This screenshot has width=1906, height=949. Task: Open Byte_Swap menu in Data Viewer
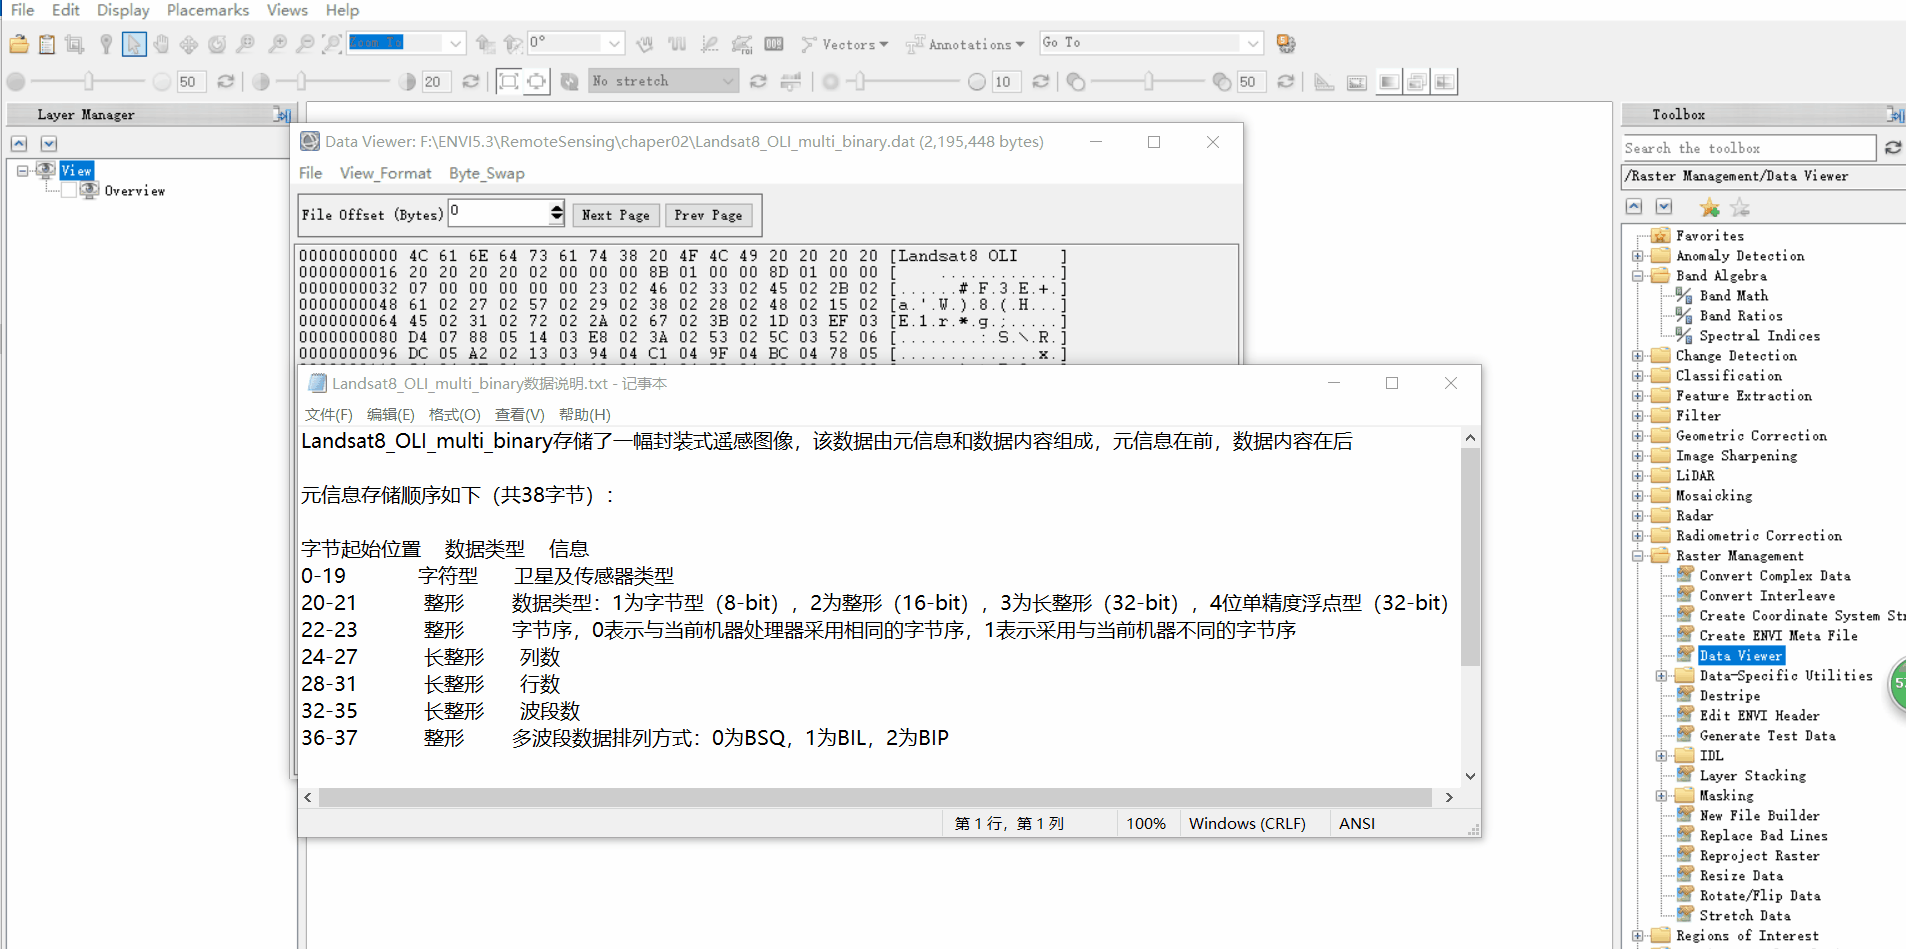point(486,173)
